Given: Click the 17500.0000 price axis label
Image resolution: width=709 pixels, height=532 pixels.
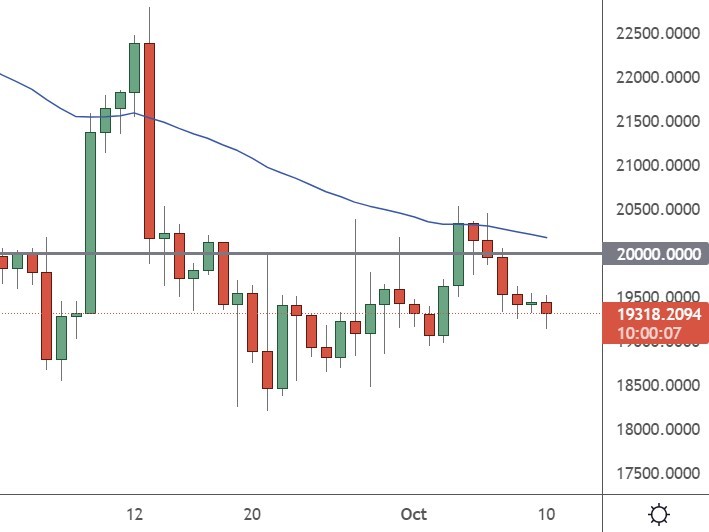Looking at the screenshot, I should point(656,474).
